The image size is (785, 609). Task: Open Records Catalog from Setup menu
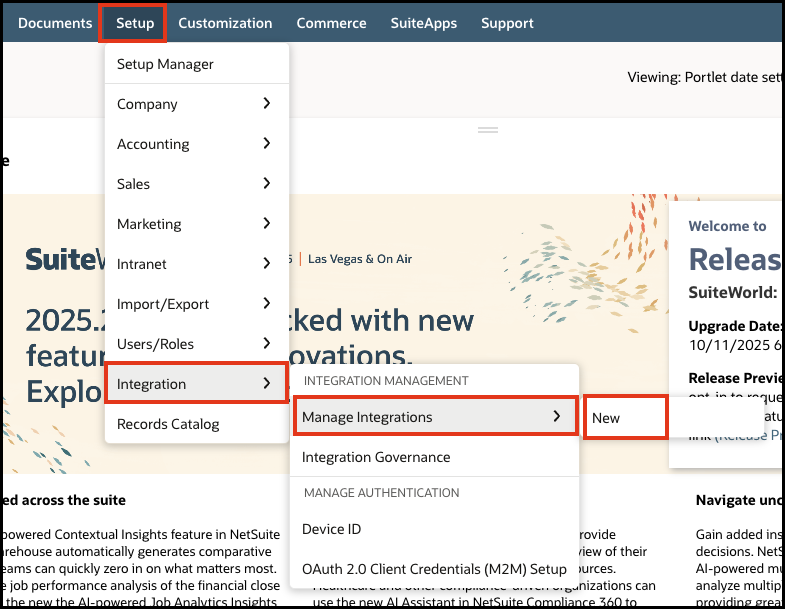[168, 424]
